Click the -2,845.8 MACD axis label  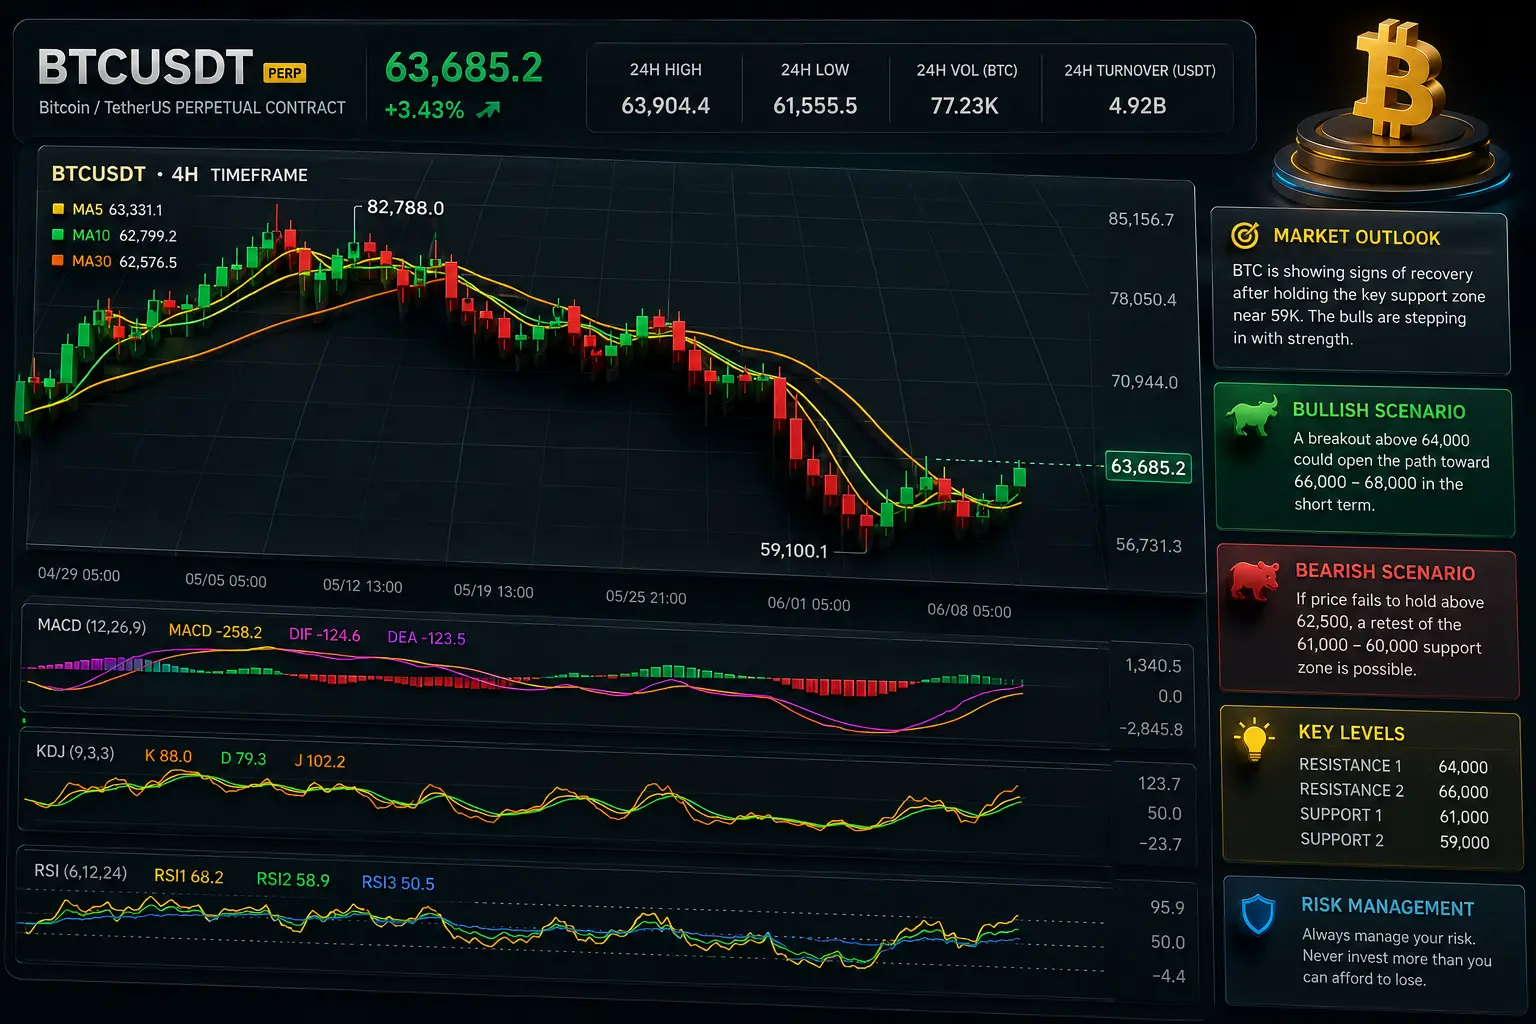click(x=1151, y=729)
